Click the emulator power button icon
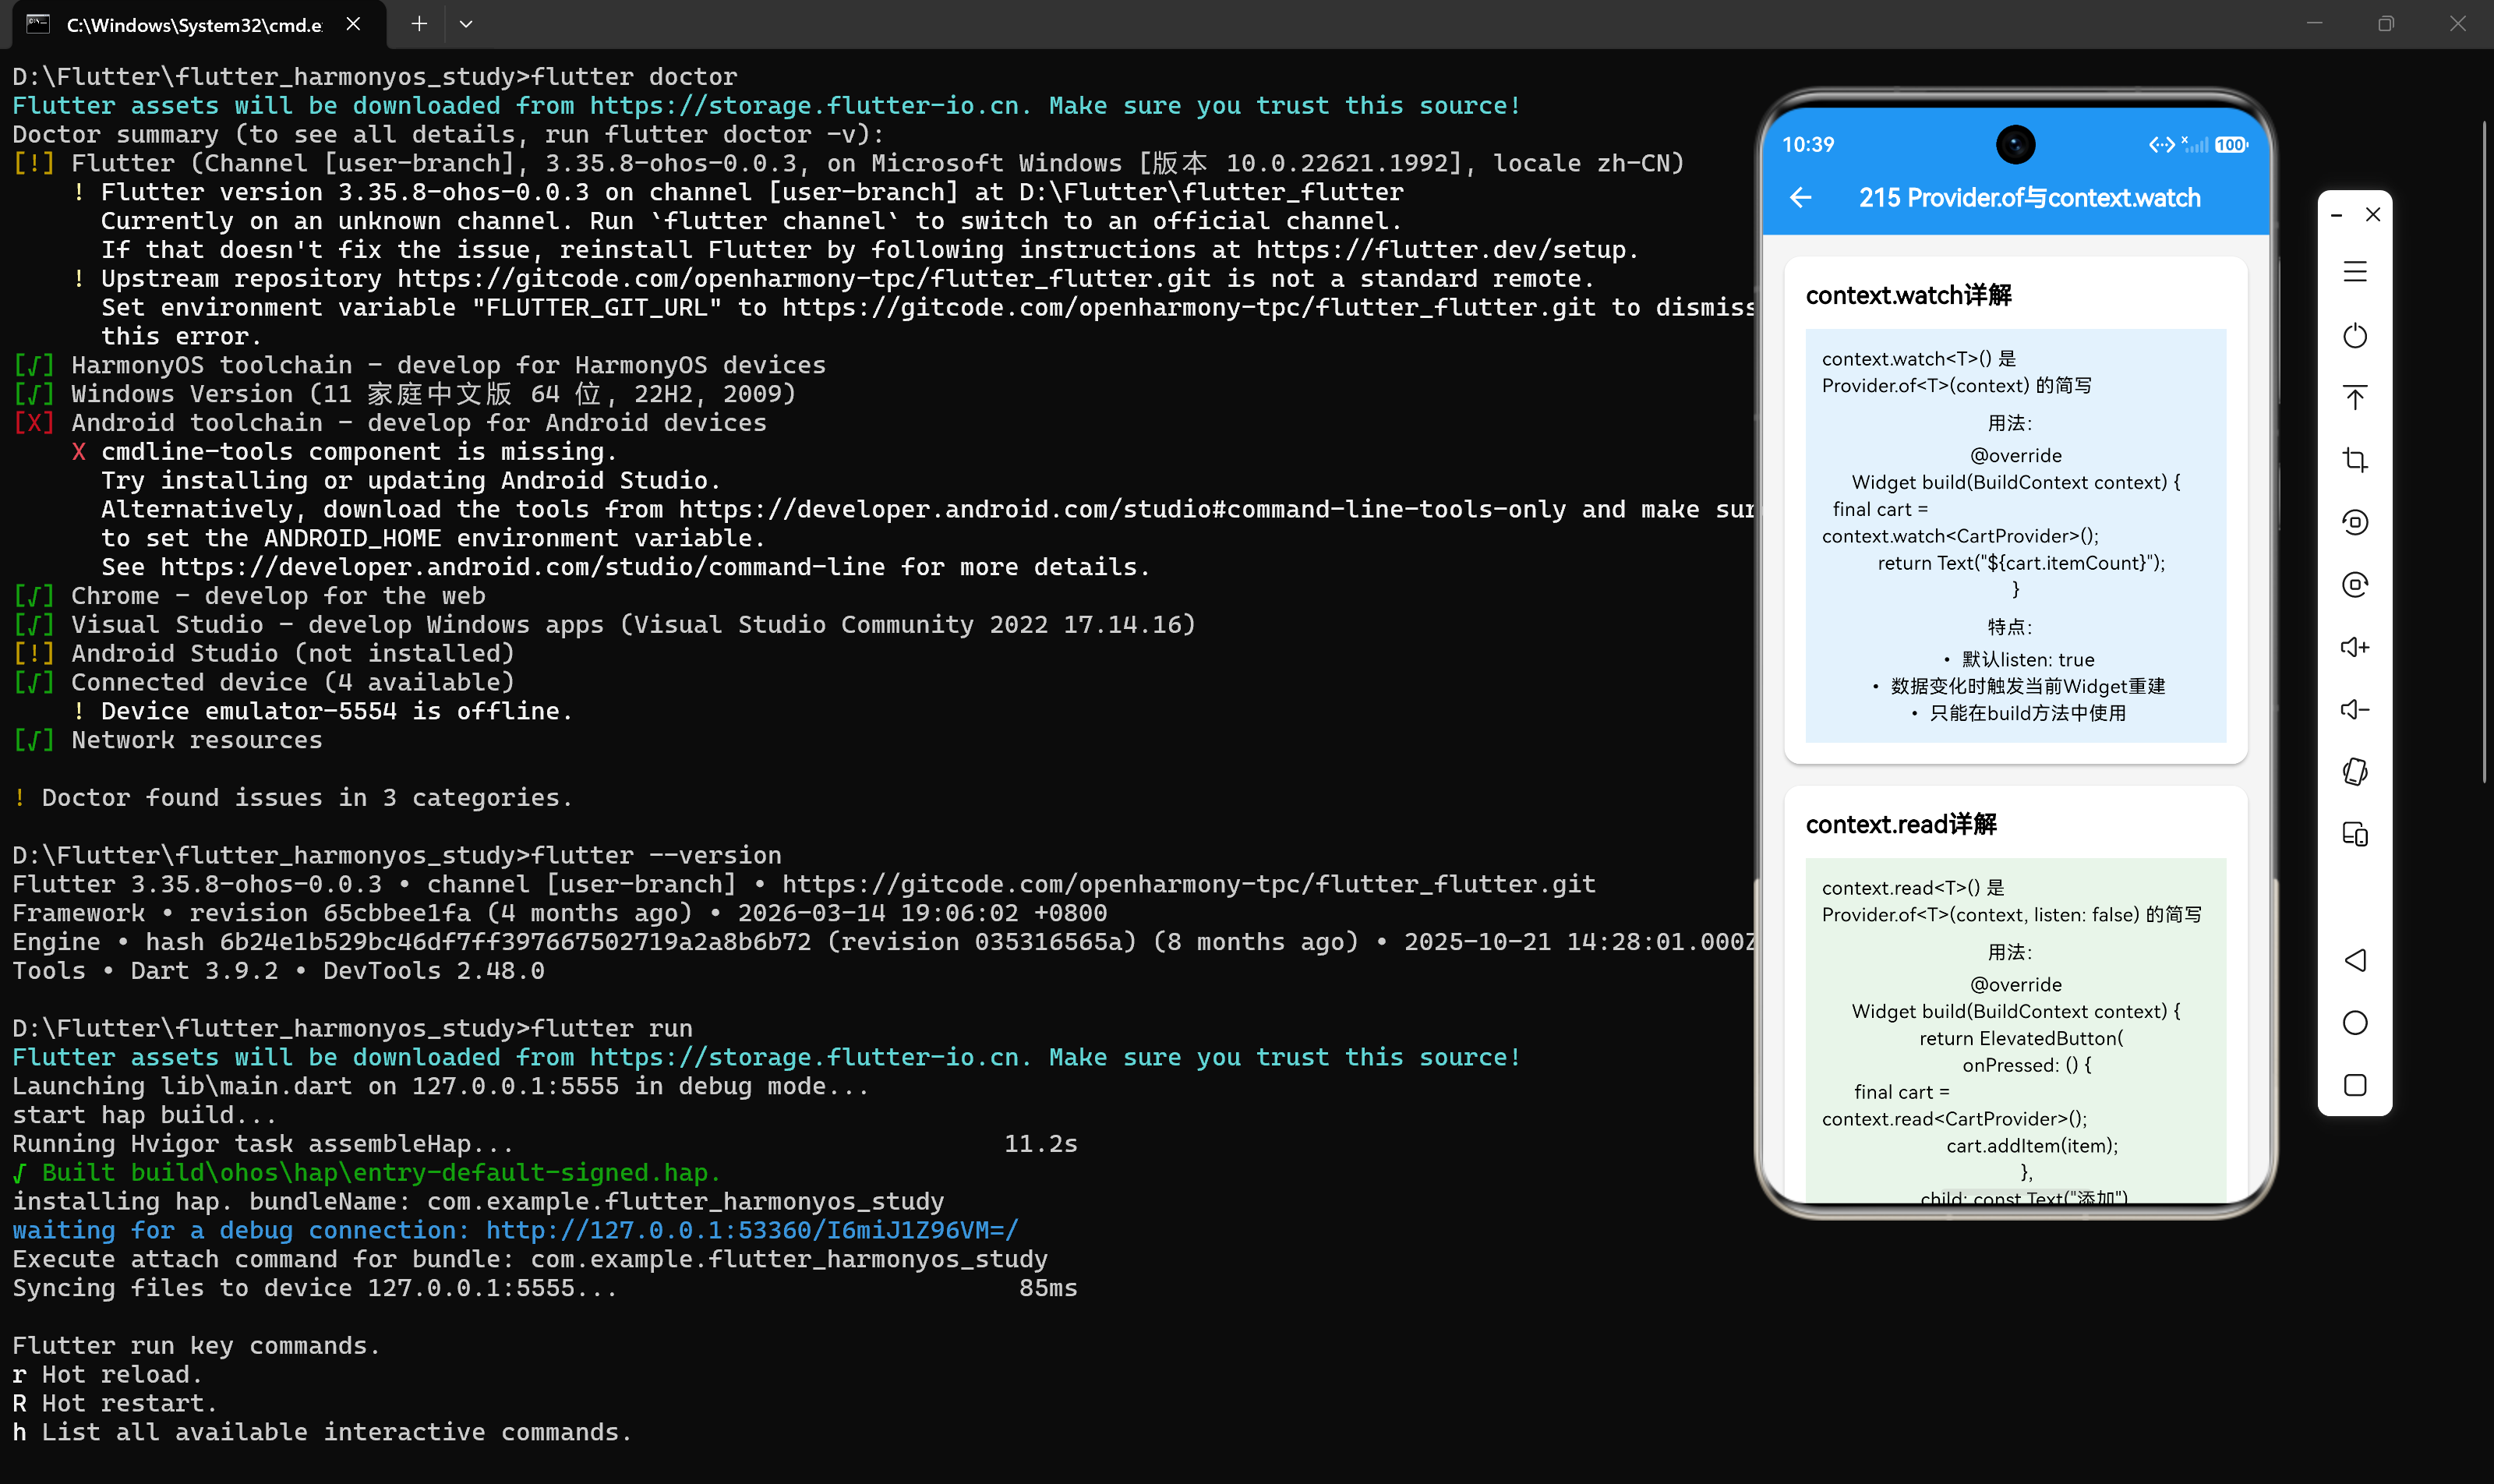Image resolution: width=2494 pixels, height=1484 pixels. [2355, 335]
